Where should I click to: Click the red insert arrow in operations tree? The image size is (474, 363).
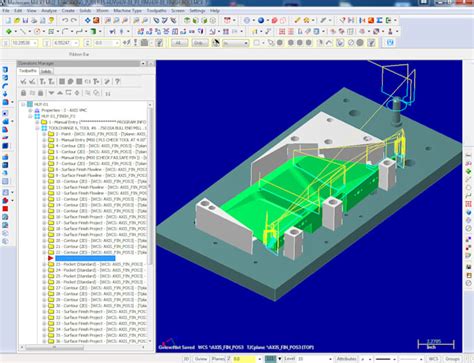click(51, 258)
